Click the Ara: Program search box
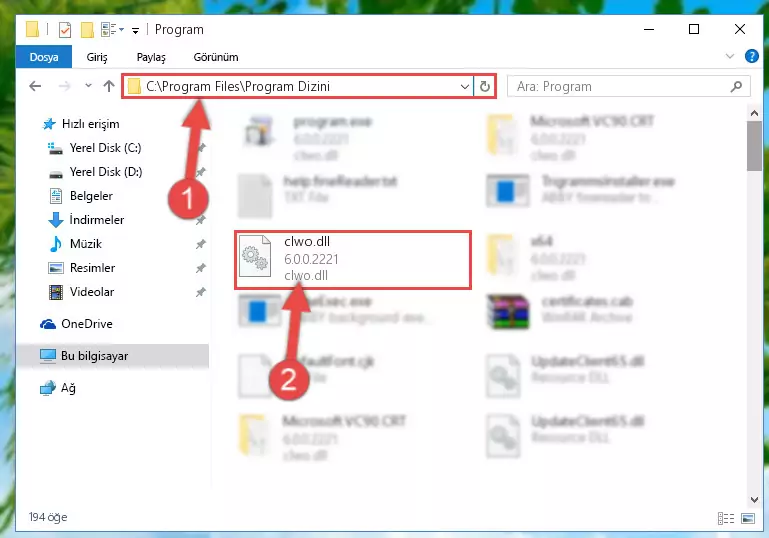 coord(628,86)
